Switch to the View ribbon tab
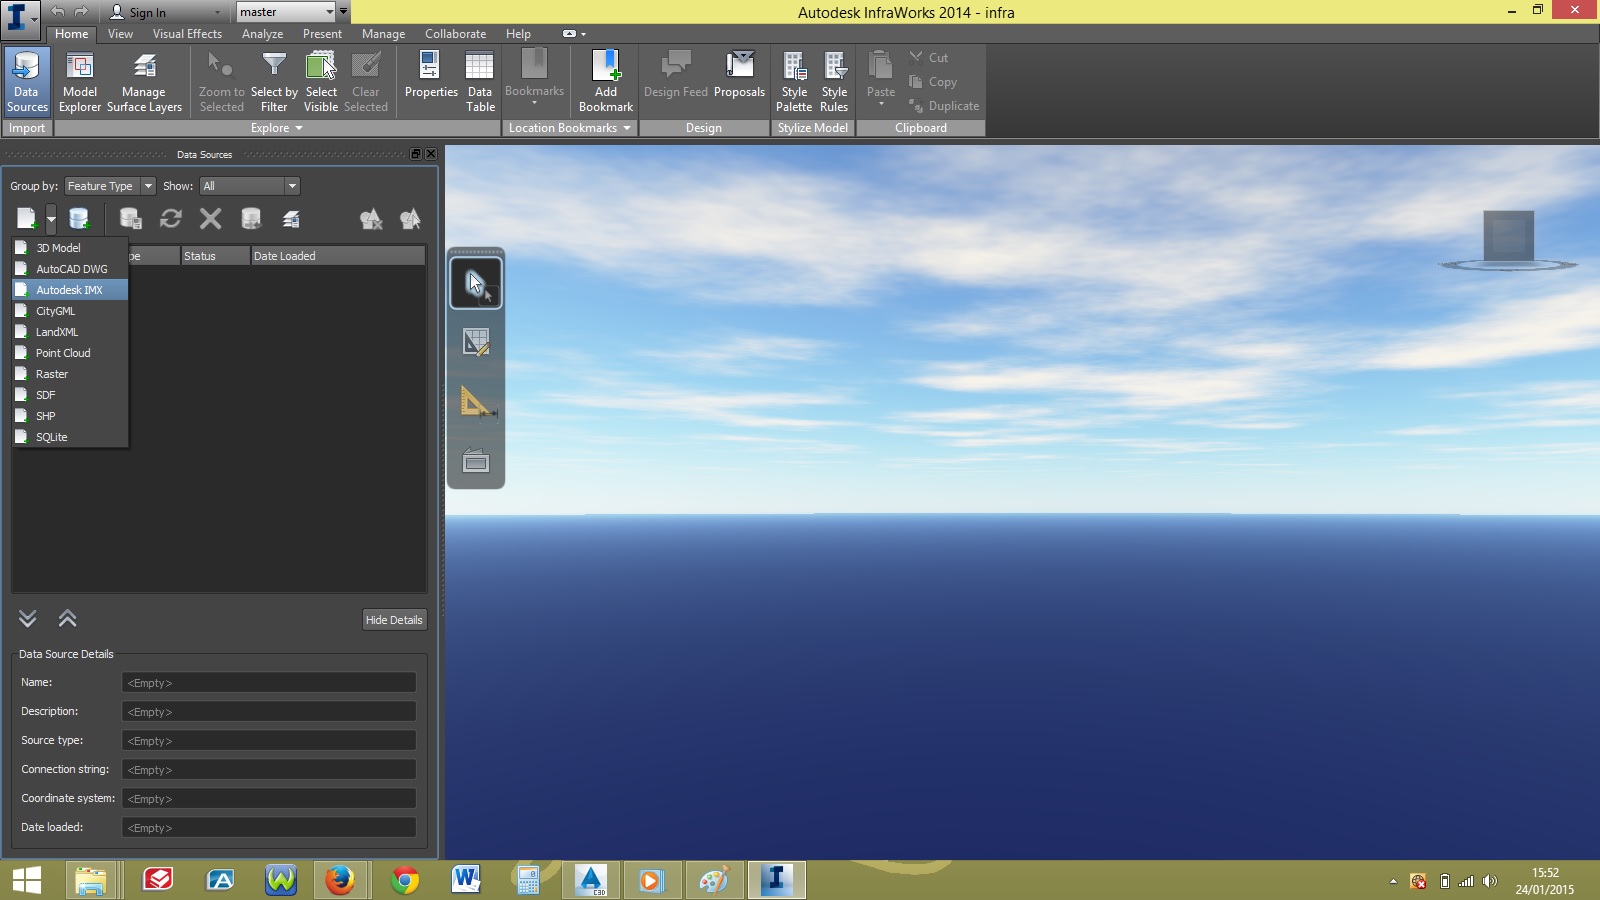1600x900 pixels. (x=120, y=34)
